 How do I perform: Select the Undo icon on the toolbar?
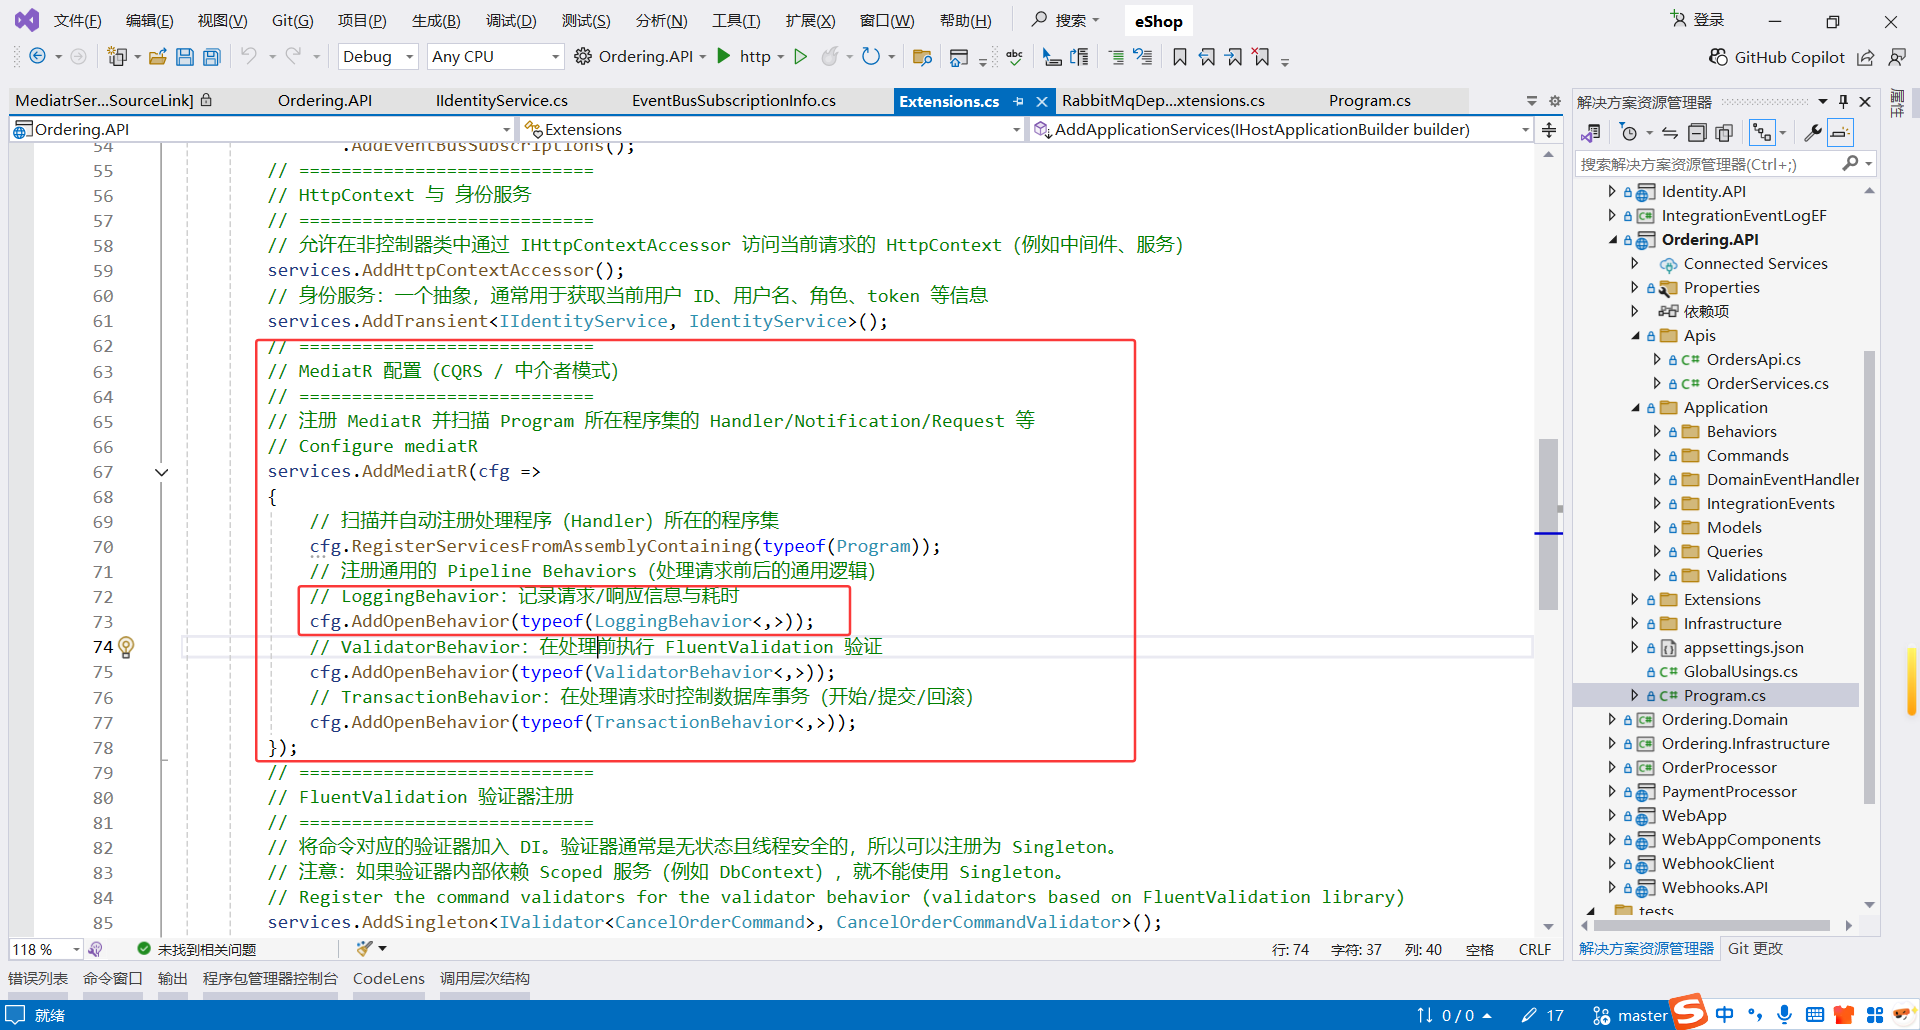click(251, 56)
